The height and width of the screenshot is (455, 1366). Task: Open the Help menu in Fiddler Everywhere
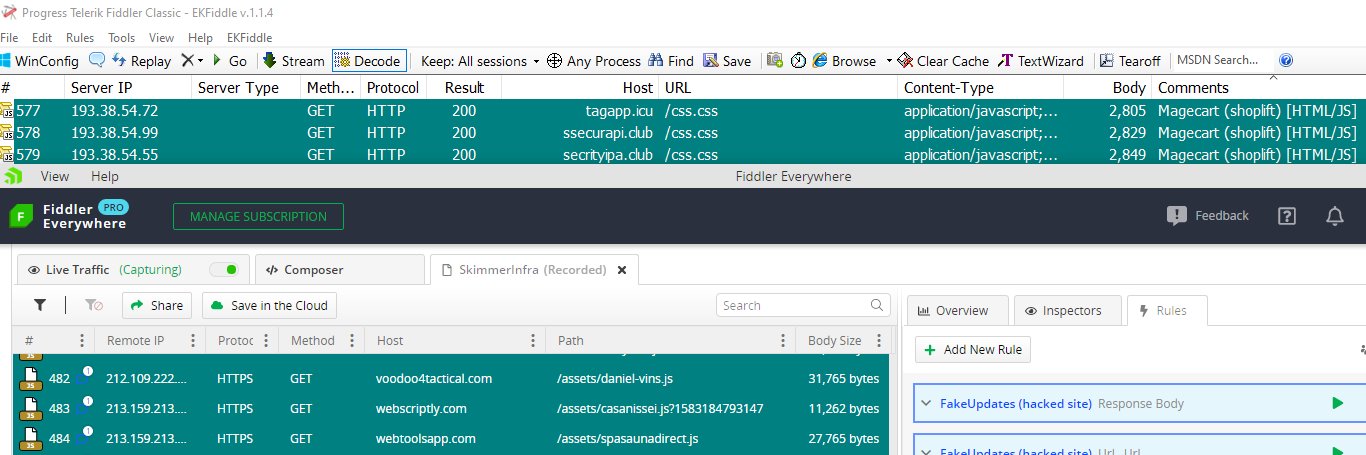click(104, 176)
